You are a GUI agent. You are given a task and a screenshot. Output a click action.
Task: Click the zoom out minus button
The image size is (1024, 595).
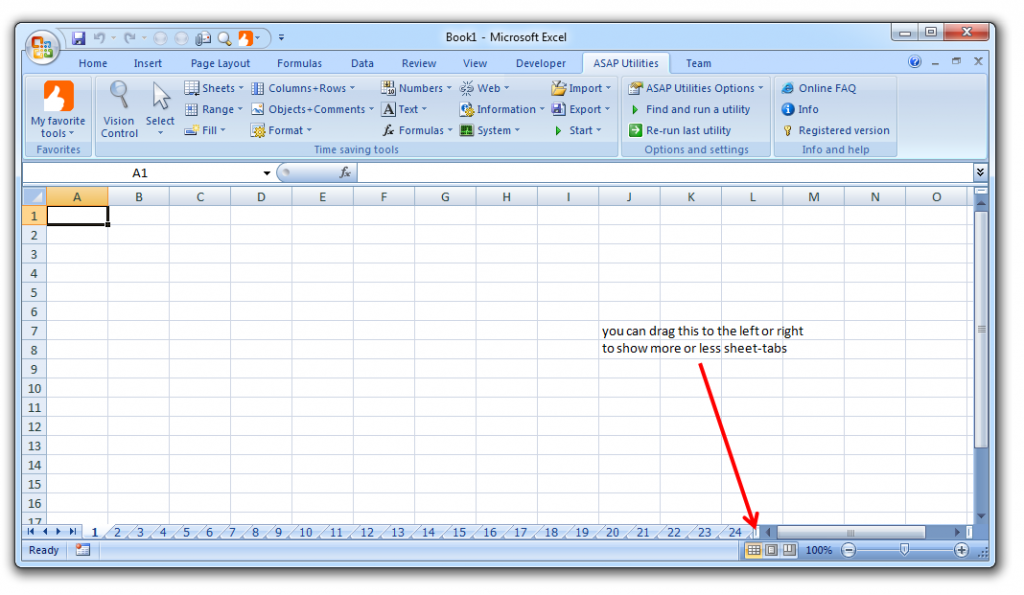[x=848, y=551]
